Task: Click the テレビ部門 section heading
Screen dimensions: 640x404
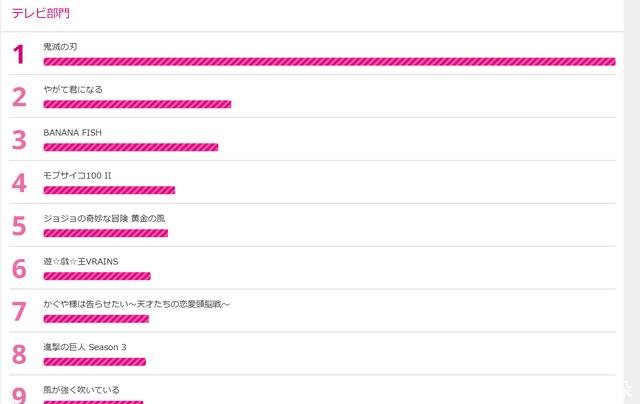Action: pos(40,14)
